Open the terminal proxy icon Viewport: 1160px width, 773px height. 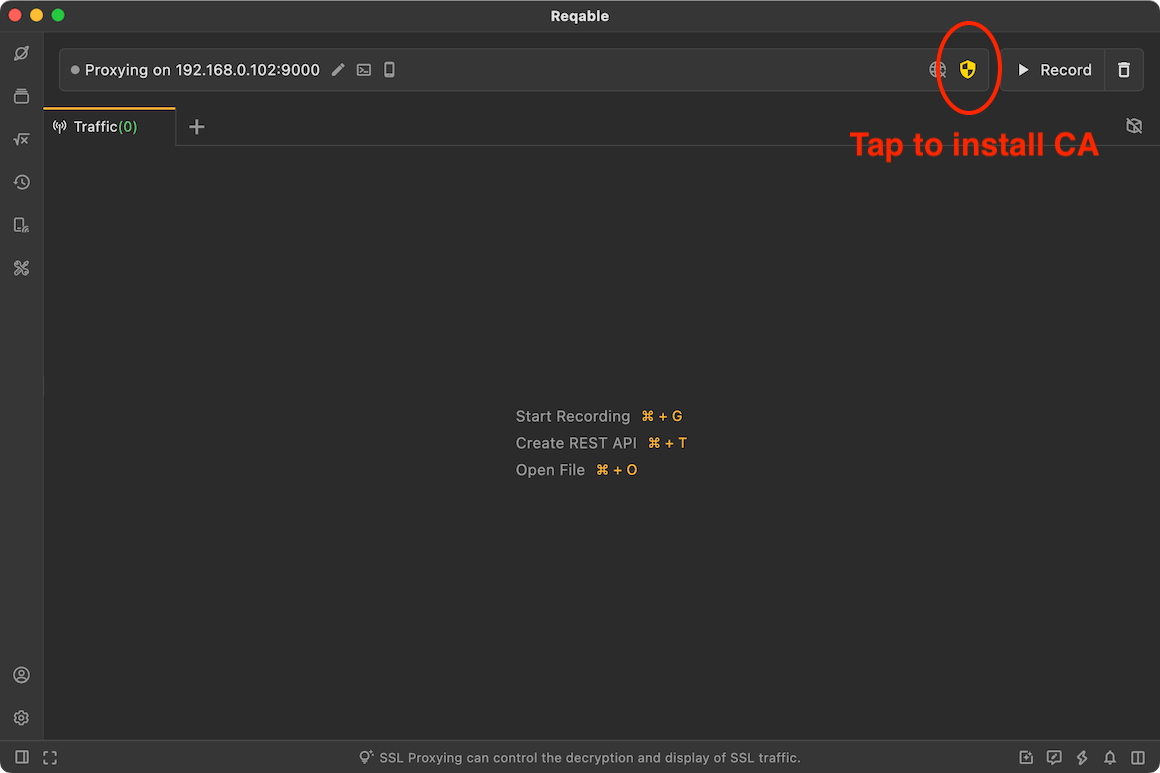point(363,70)
